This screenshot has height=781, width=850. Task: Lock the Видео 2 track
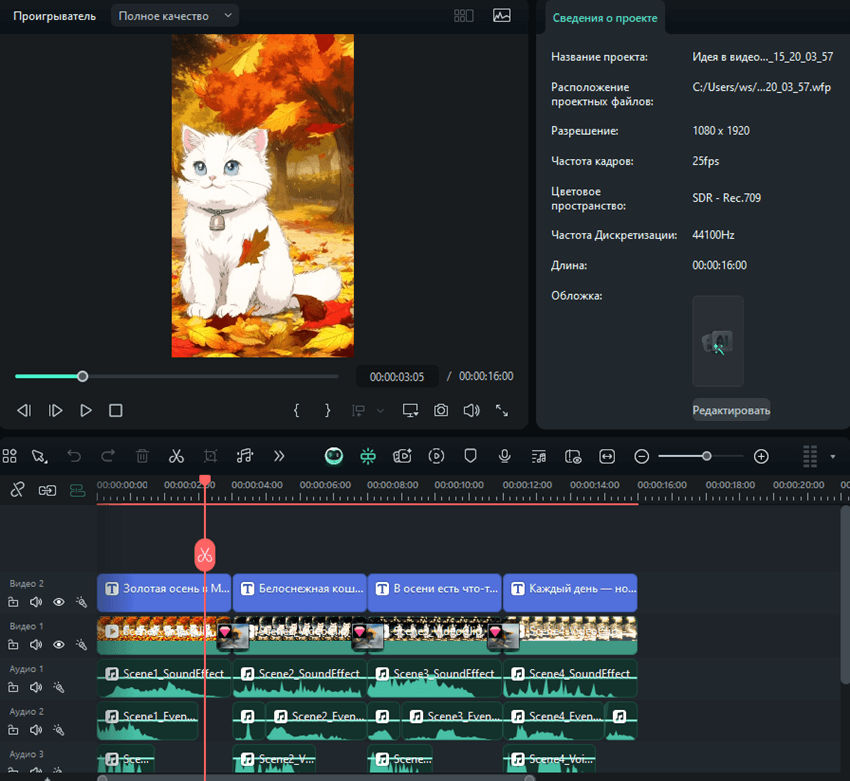click(13, 602)
